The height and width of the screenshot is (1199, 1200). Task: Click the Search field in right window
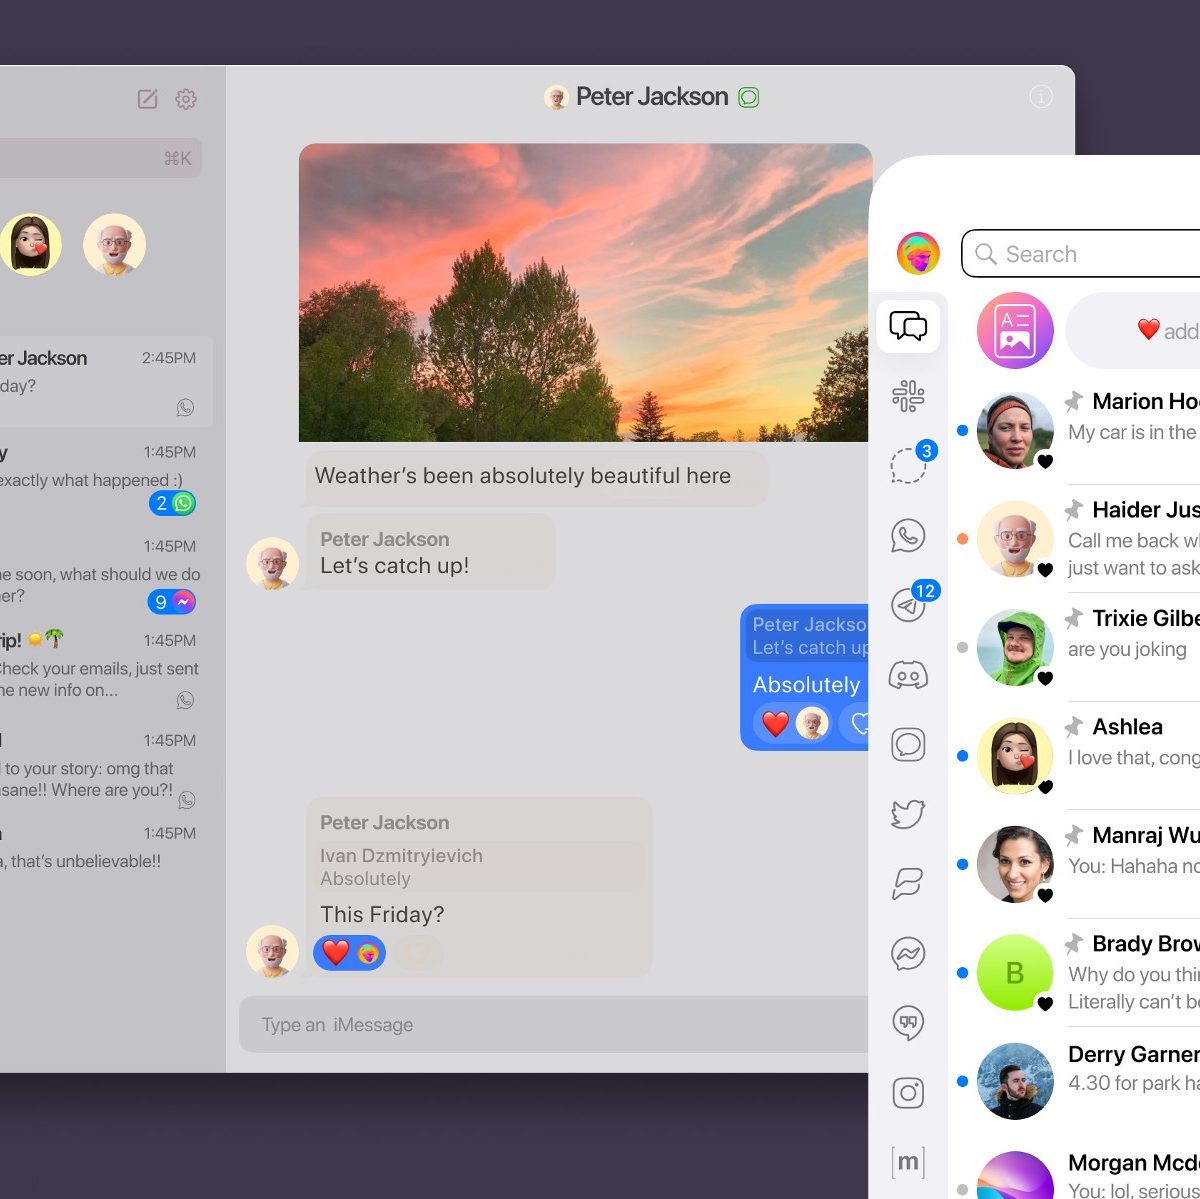[1081, 253]
